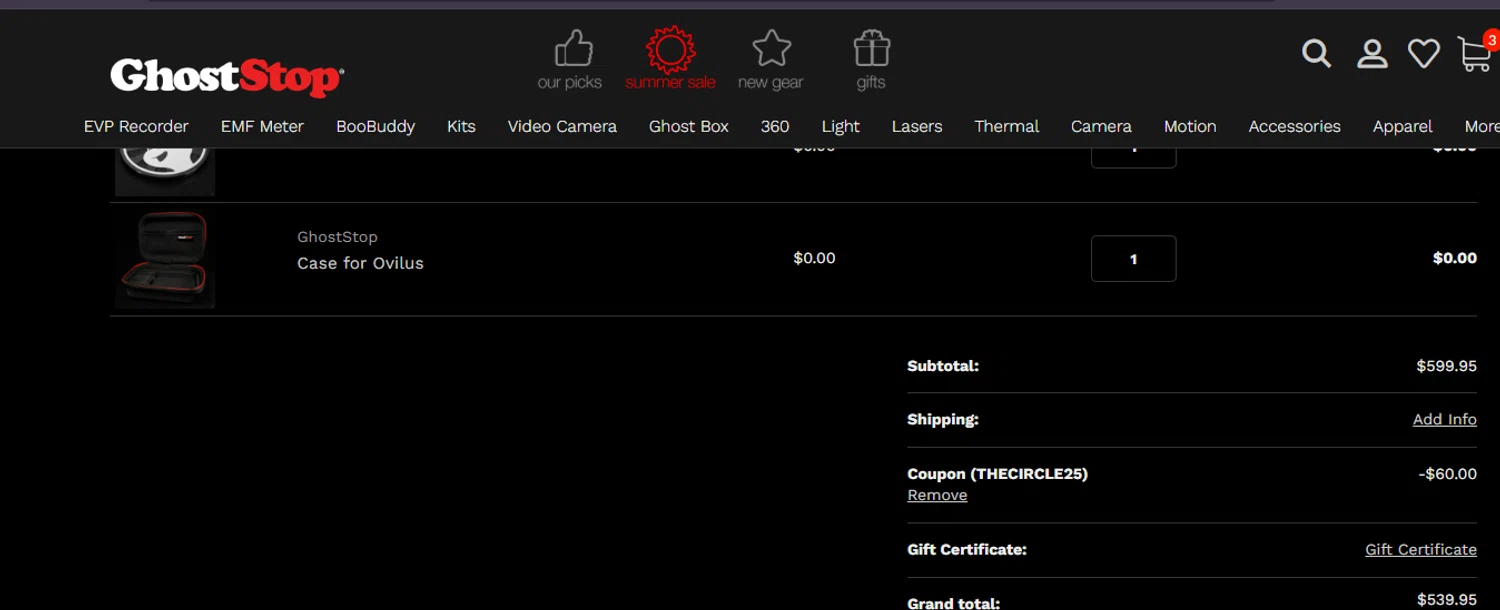The width and height of the screenshot is (1500, 610).
Task: Select the 360 menu item
Action: coord(775,126)
